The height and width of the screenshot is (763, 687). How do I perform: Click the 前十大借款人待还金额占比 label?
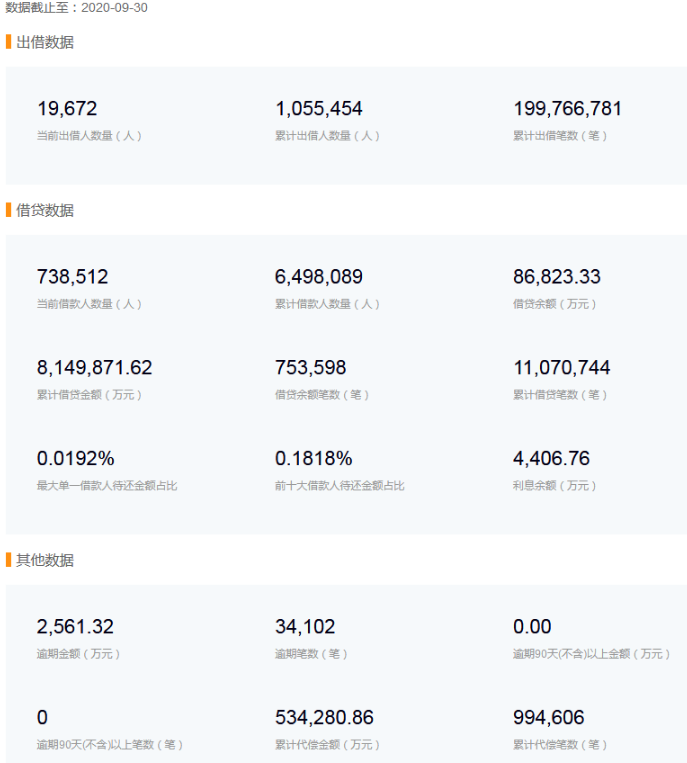pos(340,486)
